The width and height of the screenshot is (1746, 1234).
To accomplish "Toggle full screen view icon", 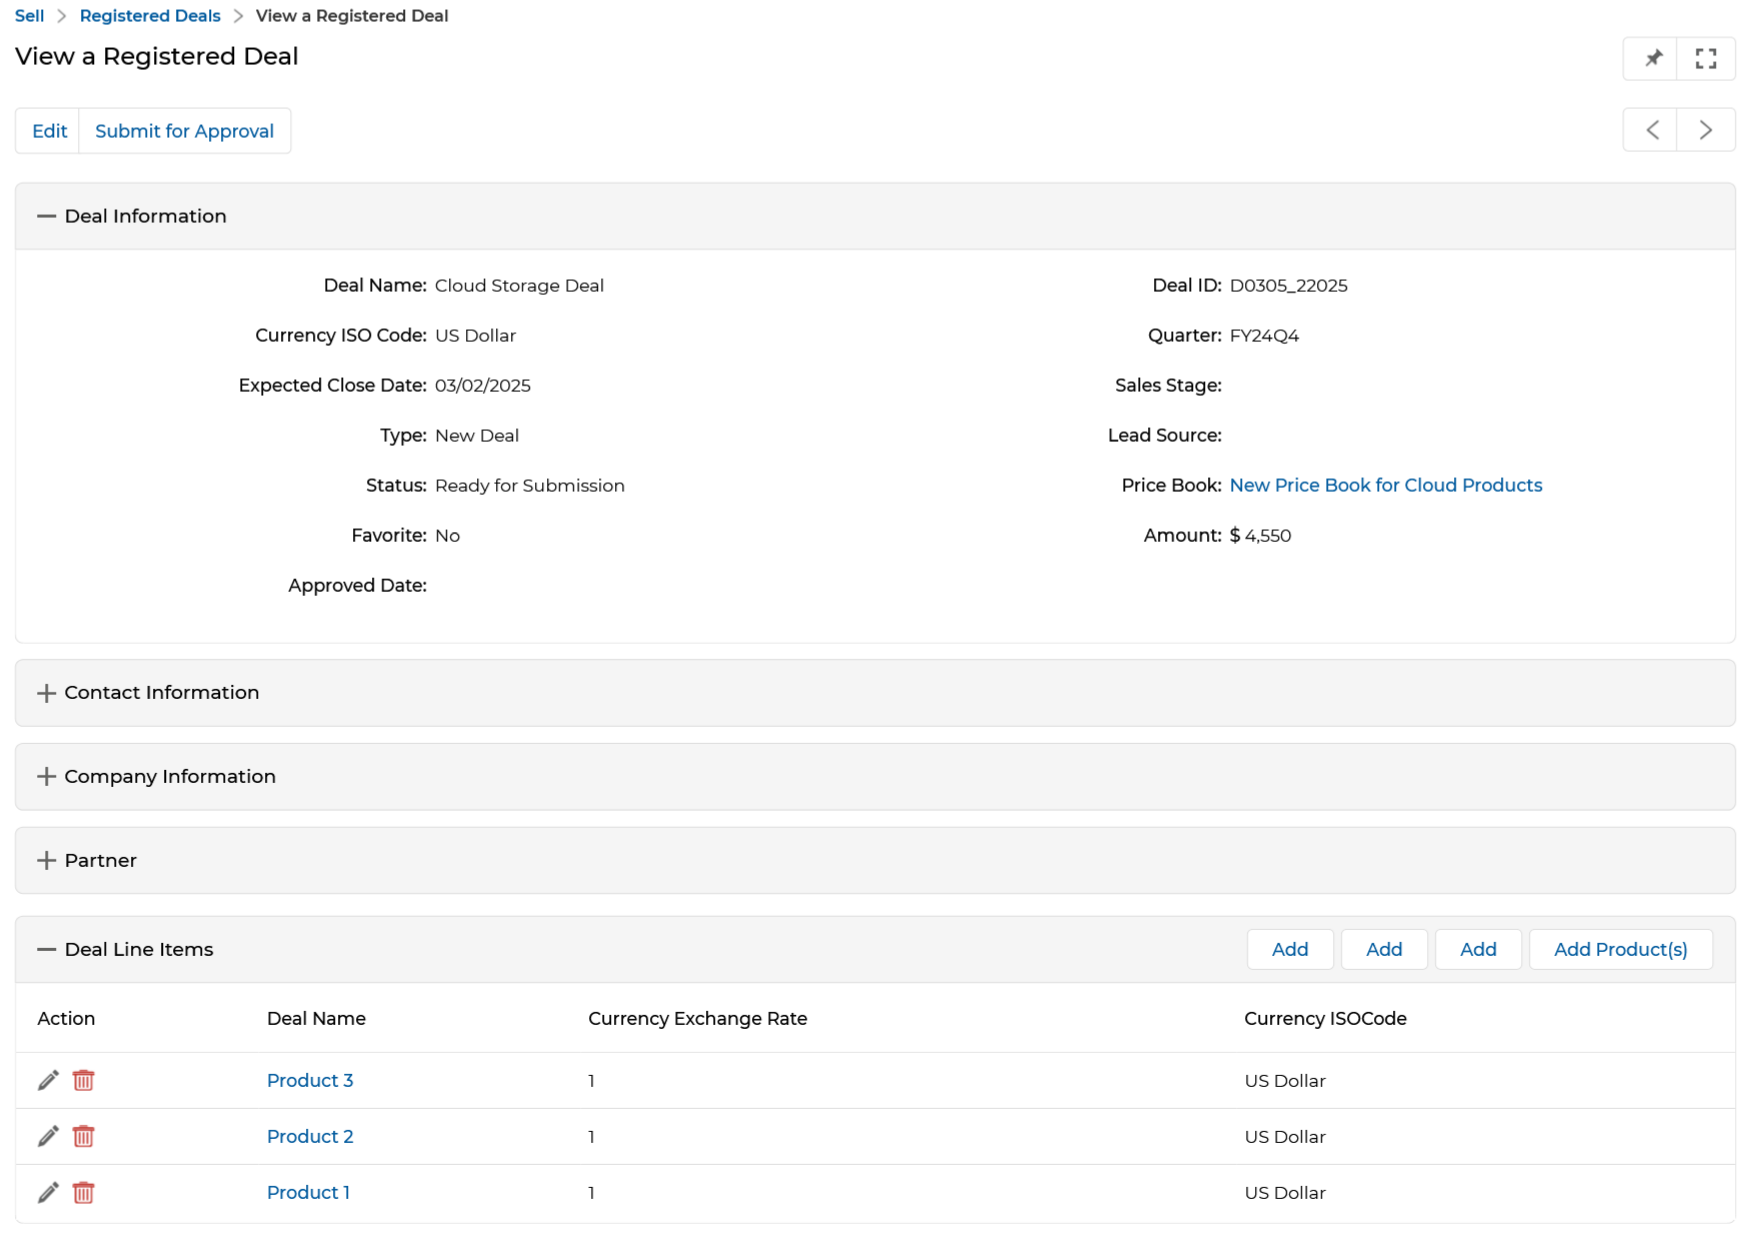I will point(1706,59).
